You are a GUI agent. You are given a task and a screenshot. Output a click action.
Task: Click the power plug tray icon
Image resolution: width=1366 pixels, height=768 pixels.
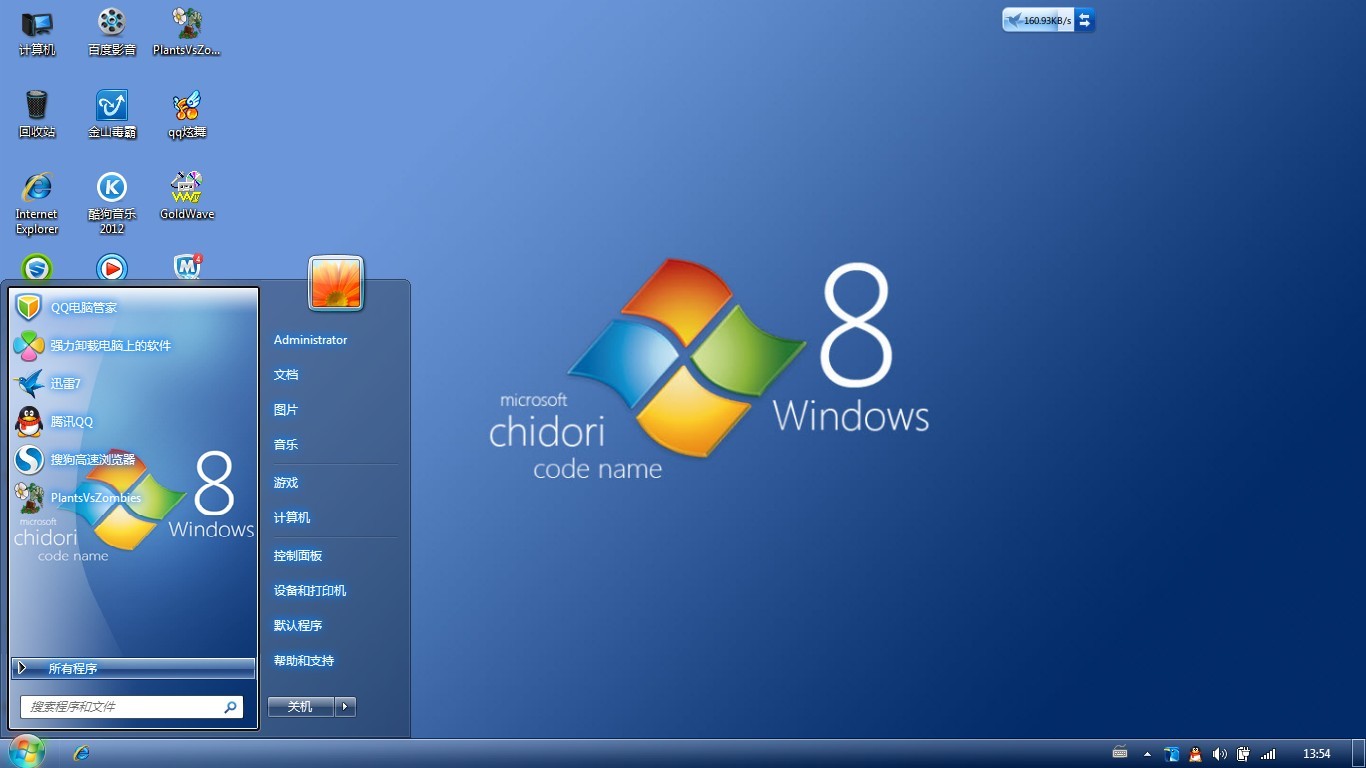pos(1243,754)
